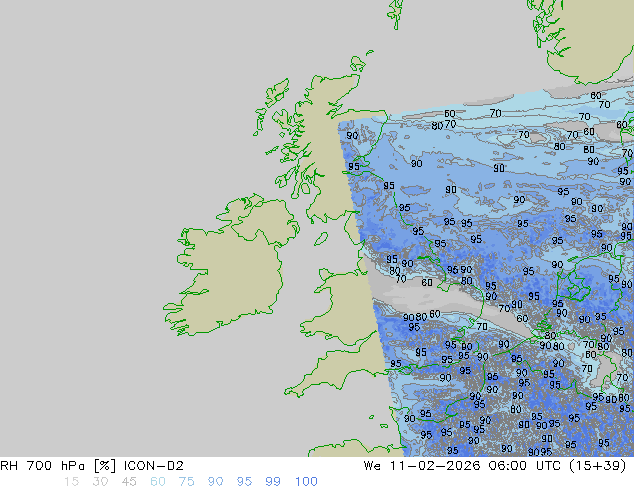Click the 'We' weekday abbreviation

(372, 466)
